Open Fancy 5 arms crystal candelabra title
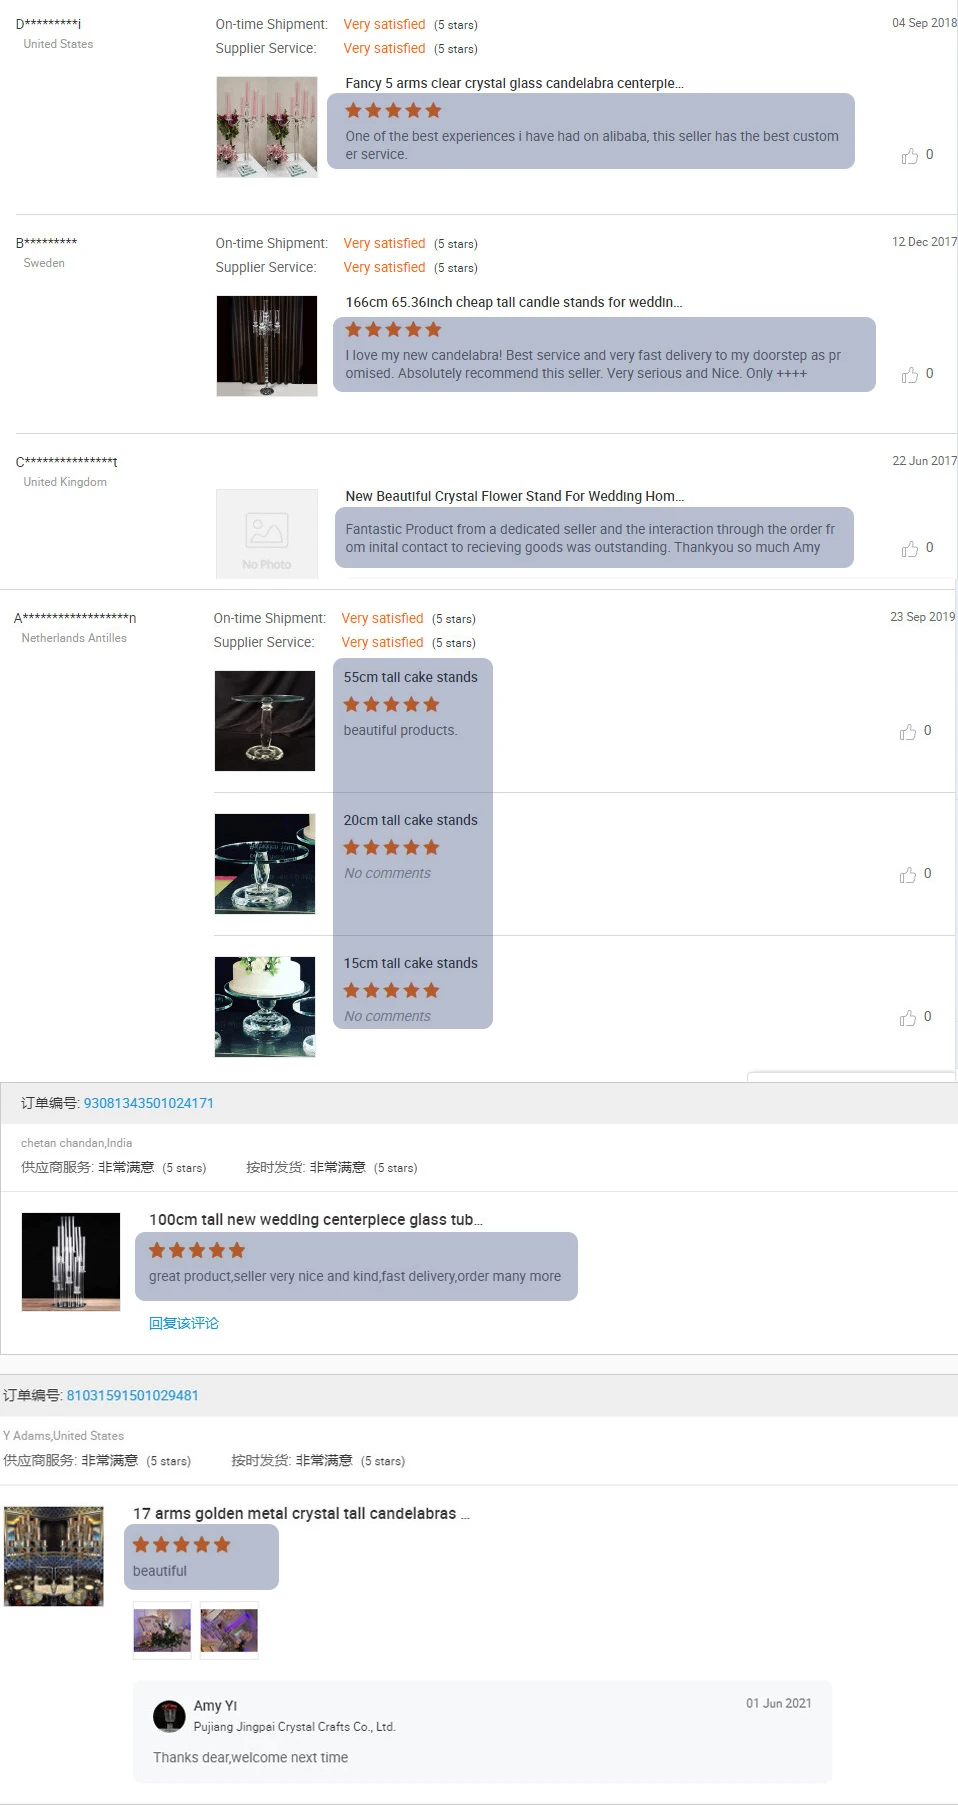 point(515,83)
